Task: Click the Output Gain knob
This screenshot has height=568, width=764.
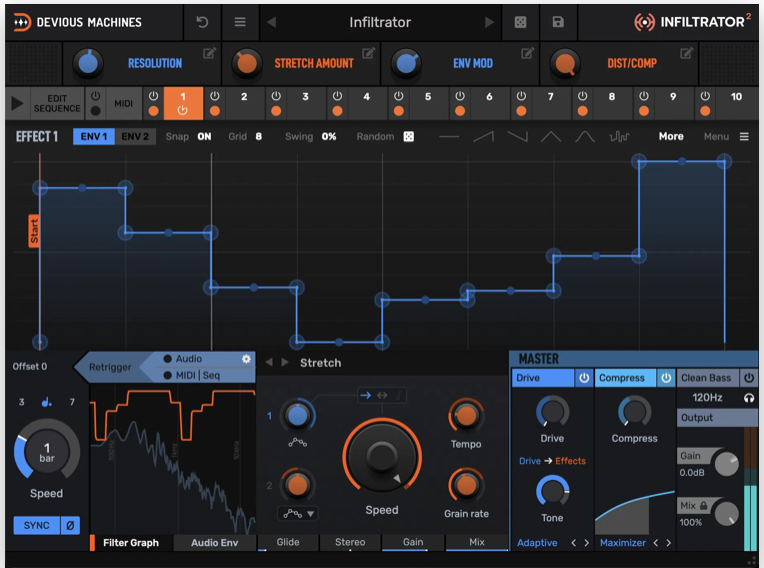Action: (726, 464)
